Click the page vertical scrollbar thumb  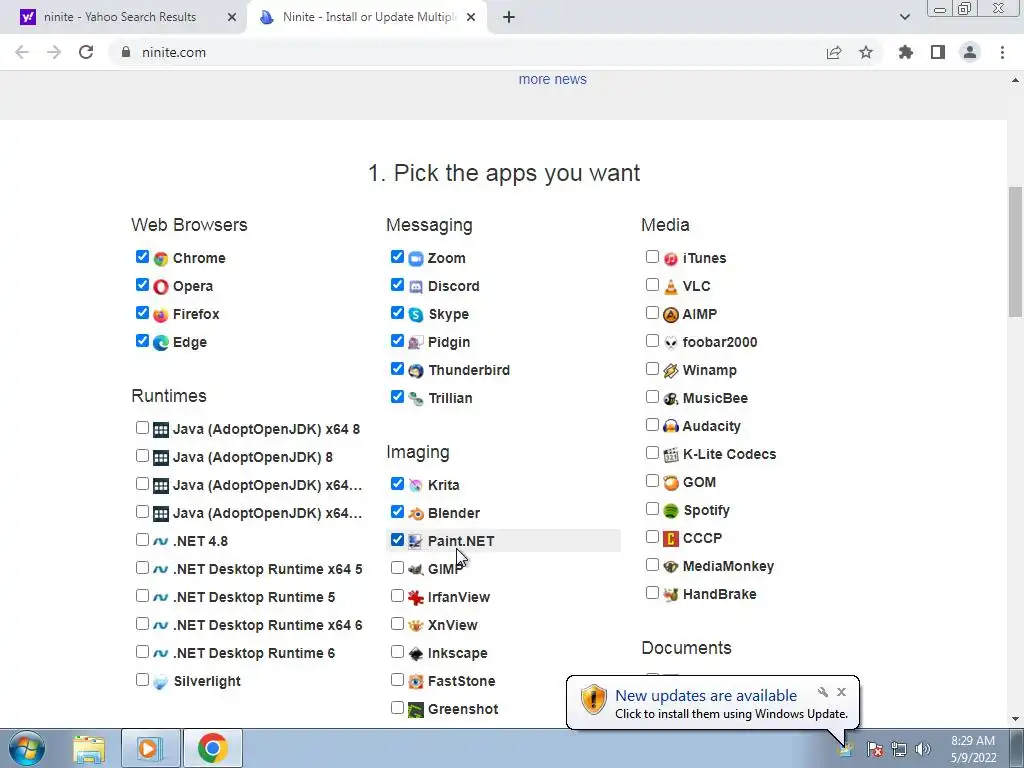point(1016,250)
